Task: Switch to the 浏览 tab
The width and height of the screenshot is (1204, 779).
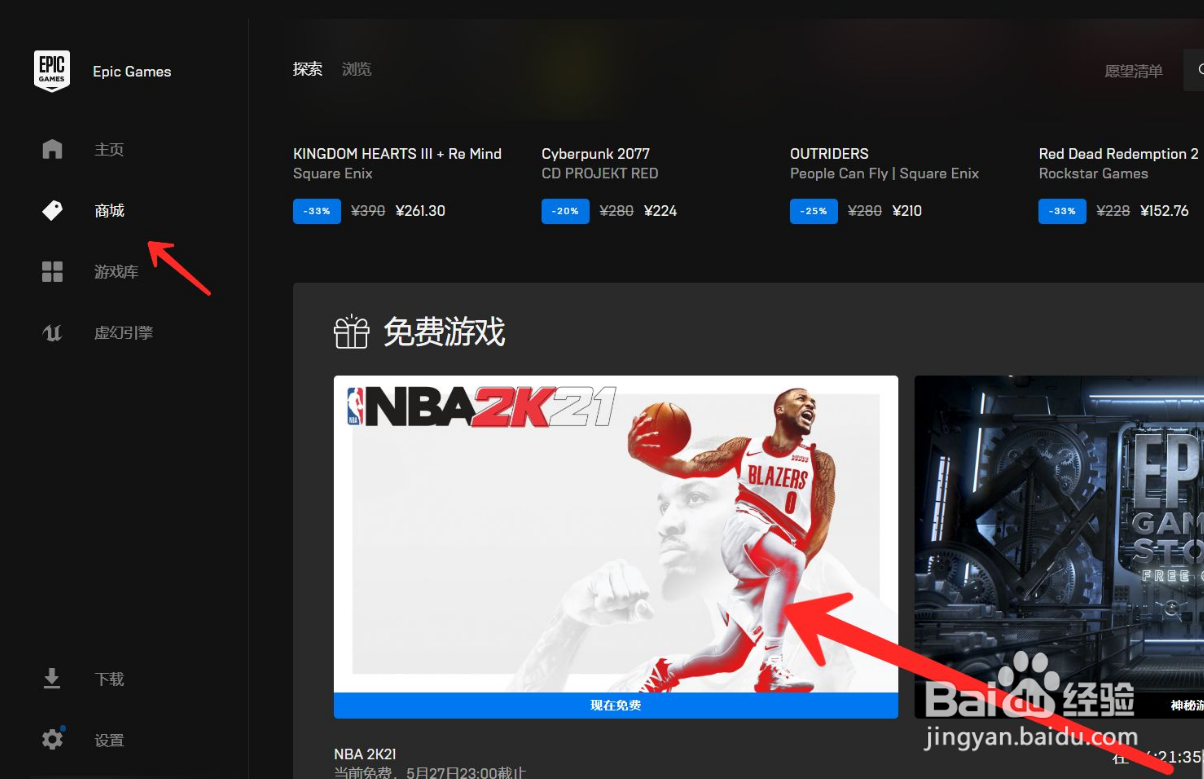Action: point(357,69)
